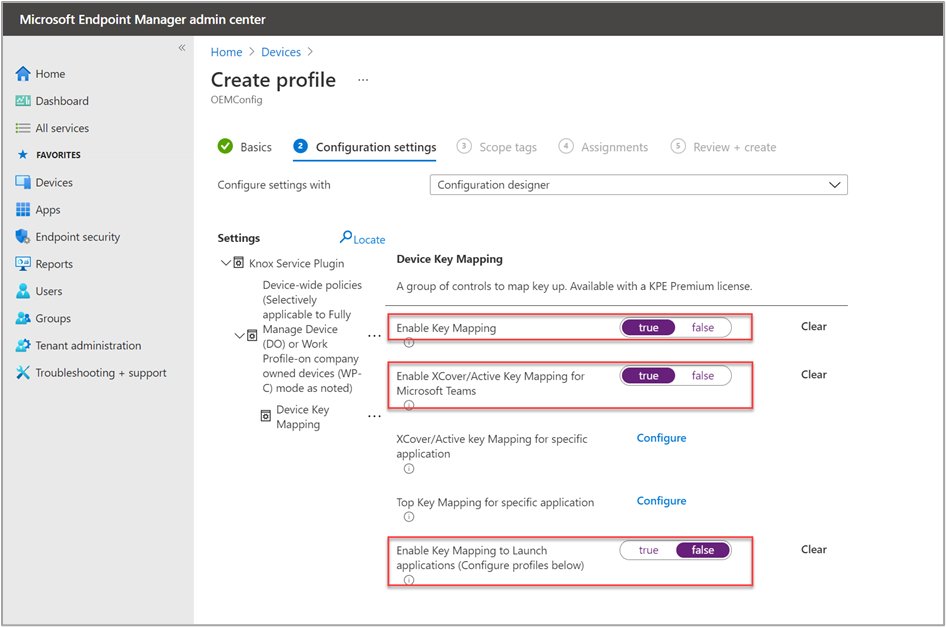
Task: Collapse the Knox Service Plugin tree node
Action: [x=226, y=263]
